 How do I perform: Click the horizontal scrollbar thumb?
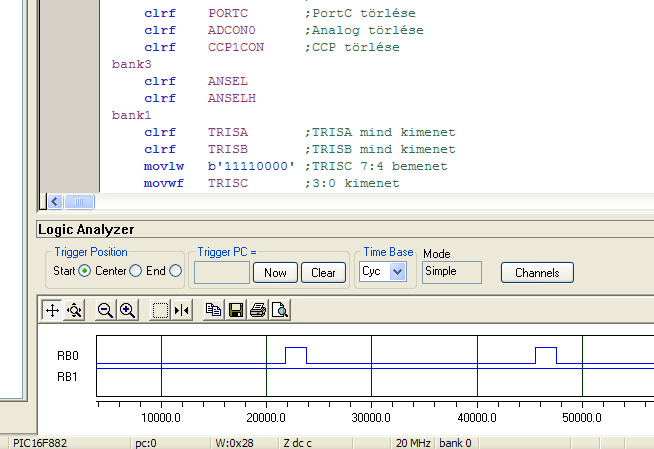pyautogui.click(x=79, y=202)
